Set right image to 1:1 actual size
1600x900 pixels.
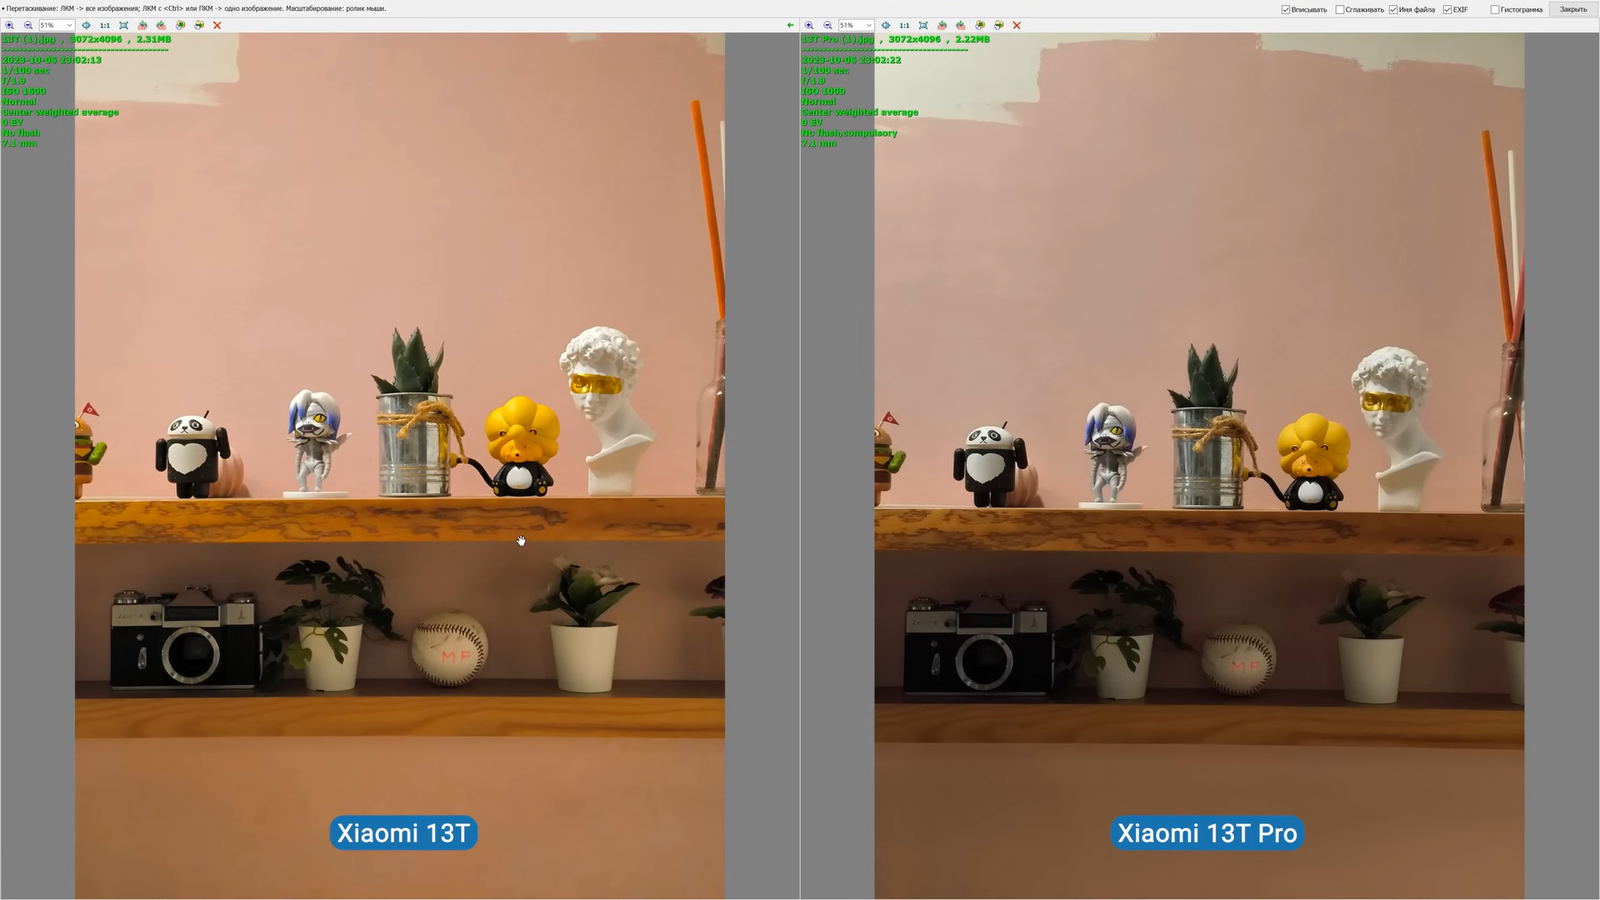click(x=904, y=25)
